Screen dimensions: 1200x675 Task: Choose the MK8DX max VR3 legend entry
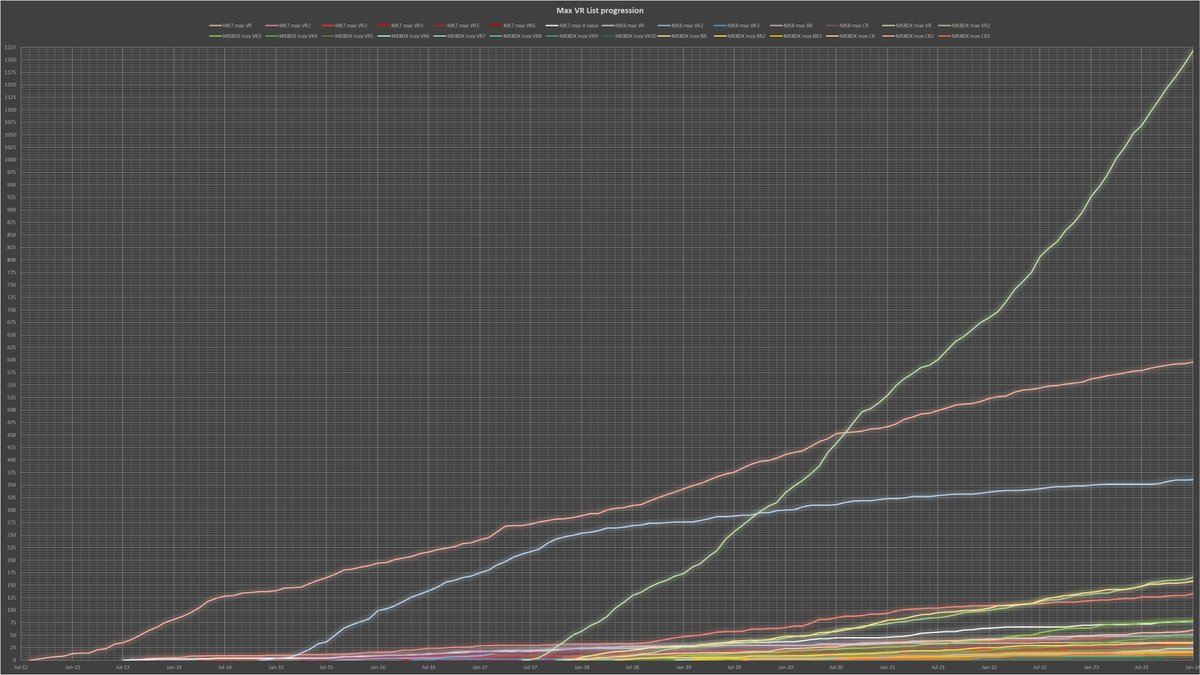235,36
